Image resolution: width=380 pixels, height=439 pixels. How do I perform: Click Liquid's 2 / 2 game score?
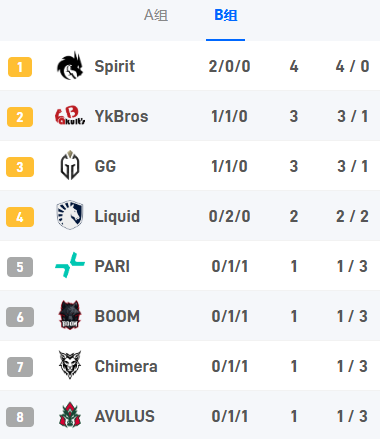[x=352, y=216]
